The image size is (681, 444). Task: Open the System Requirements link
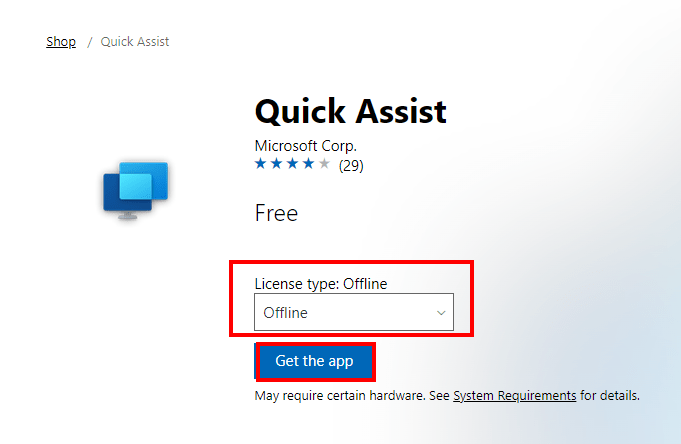[514, 396]
